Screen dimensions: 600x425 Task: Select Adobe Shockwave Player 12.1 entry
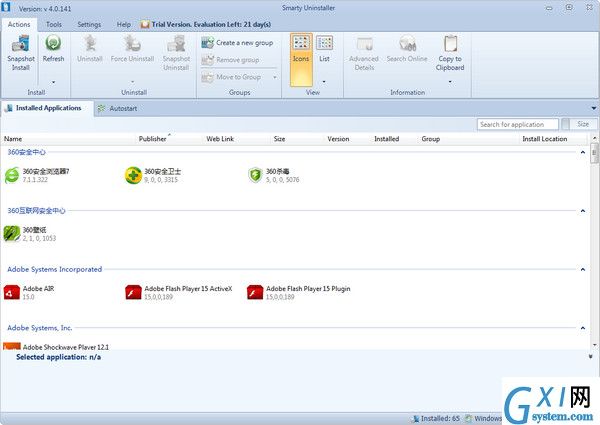pos(56,347)
